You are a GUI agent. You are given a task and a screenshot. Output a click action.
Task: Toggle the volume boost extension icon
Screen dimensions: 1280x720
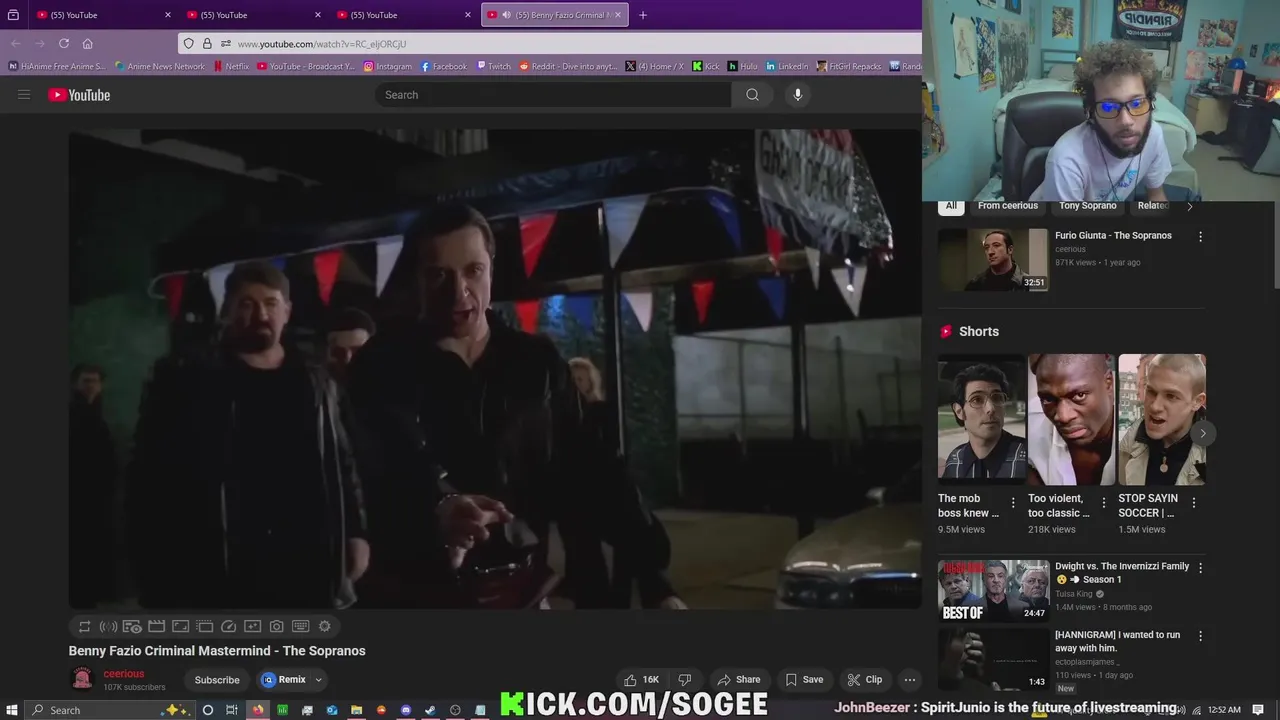coord(108,626)
